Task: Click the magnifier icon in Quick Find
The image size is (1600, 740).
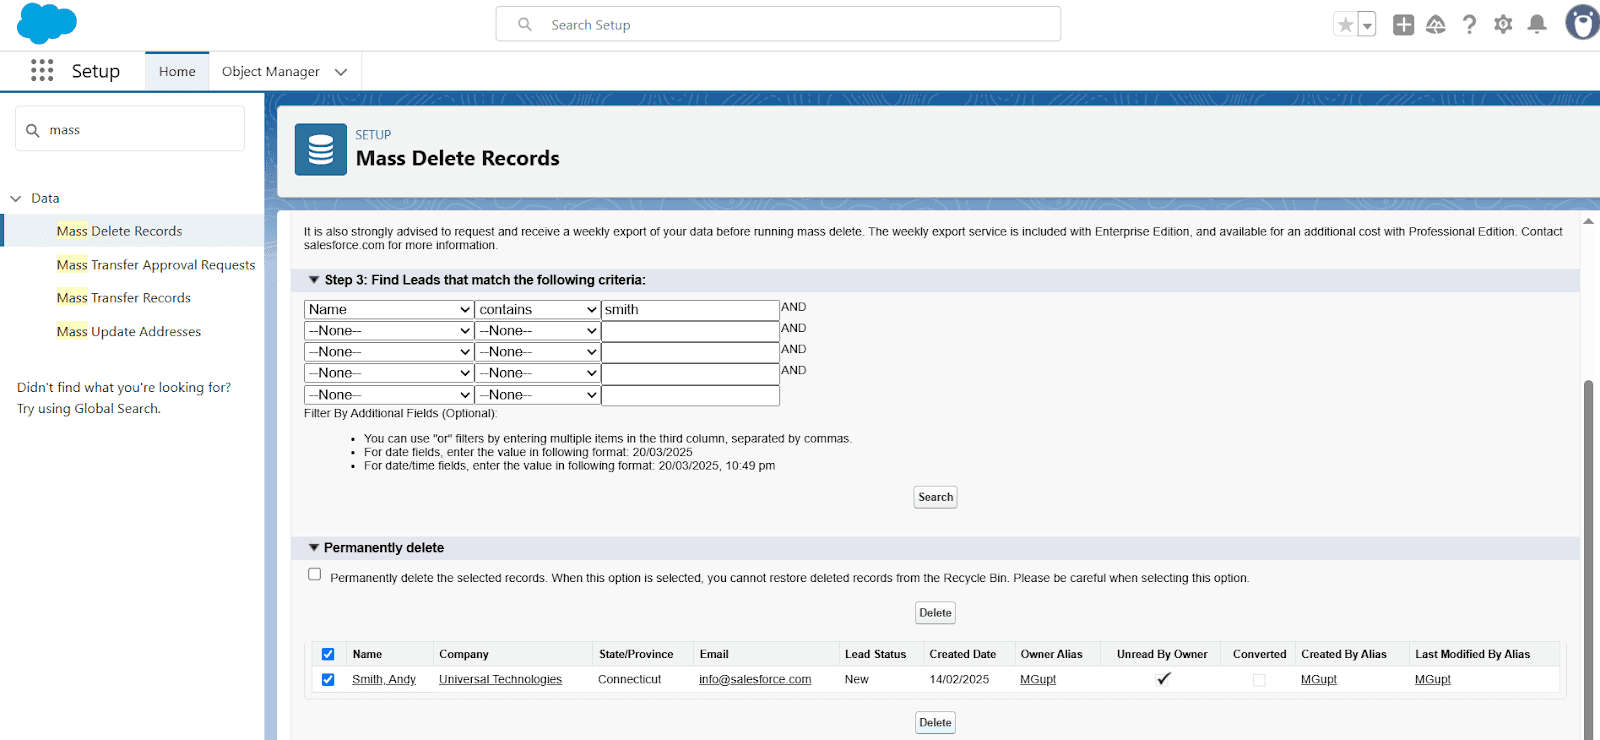Action: [33, 130]
